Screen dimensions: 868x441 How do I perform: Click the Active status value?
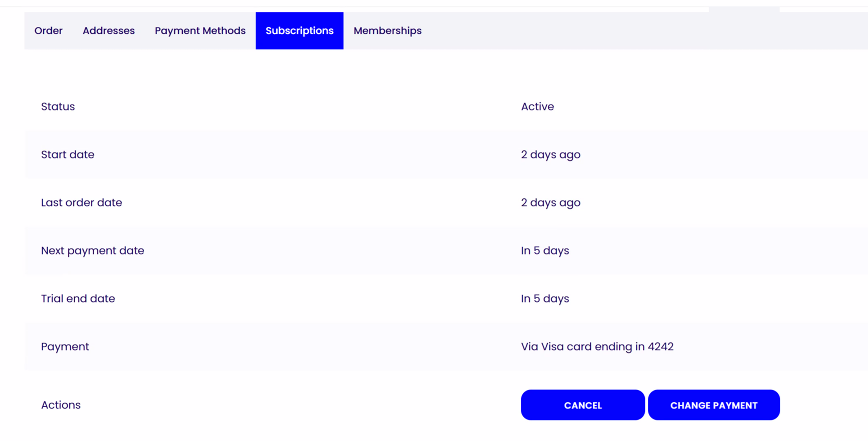(537, 107)
